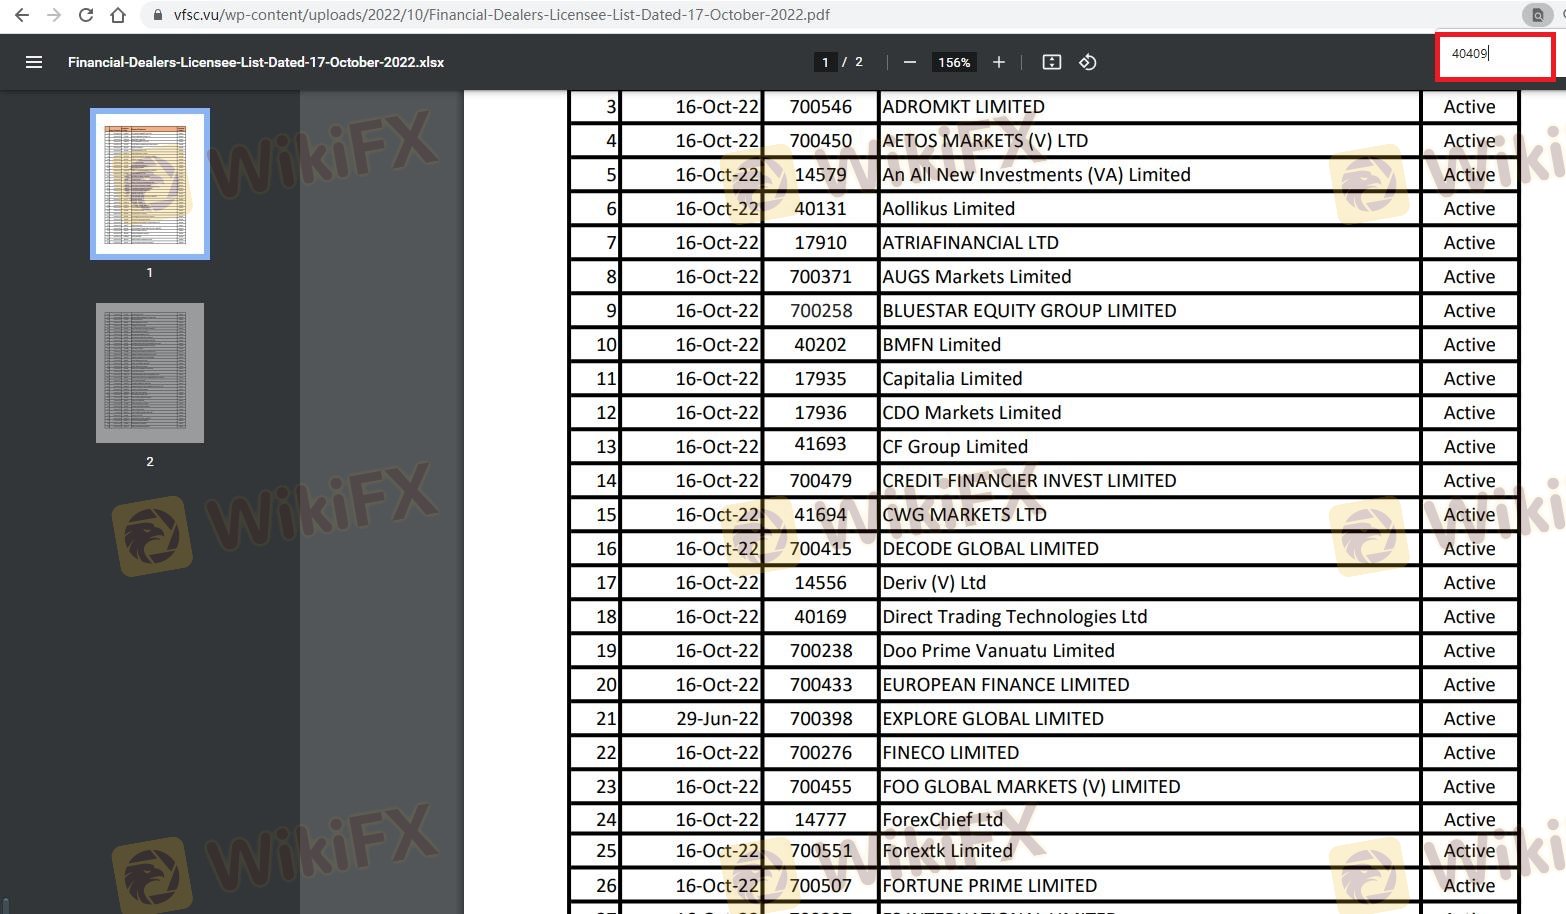The image size is (1566, 914).
Task: Click the PDF file name title
Action: (x=256, y=62)
